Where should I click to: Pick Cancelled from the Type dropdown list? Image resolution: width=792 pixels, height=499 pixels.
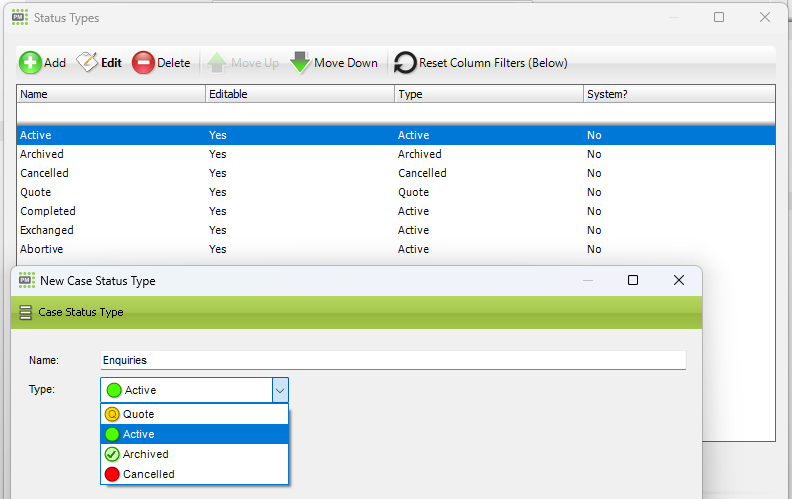[194, 474]
